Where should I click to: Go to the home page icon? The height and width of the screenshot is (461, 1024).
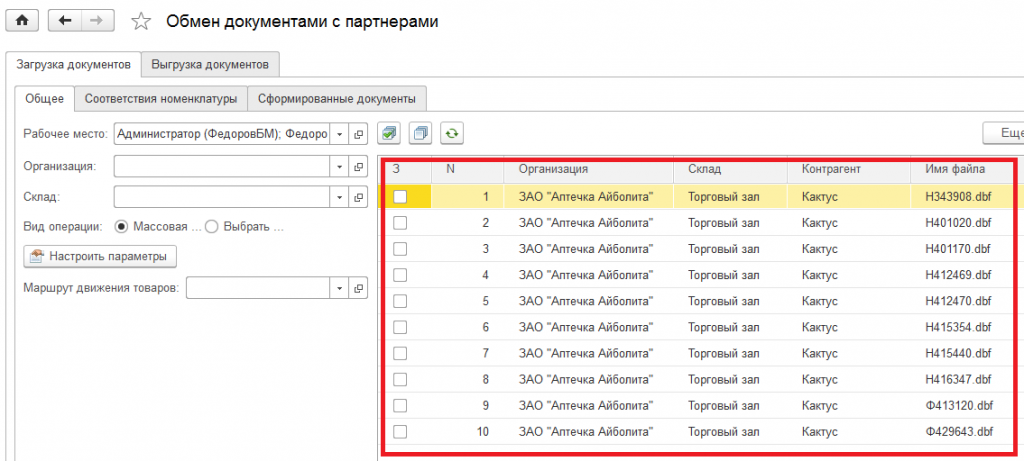pyautogui.click(x=22, y=21)
